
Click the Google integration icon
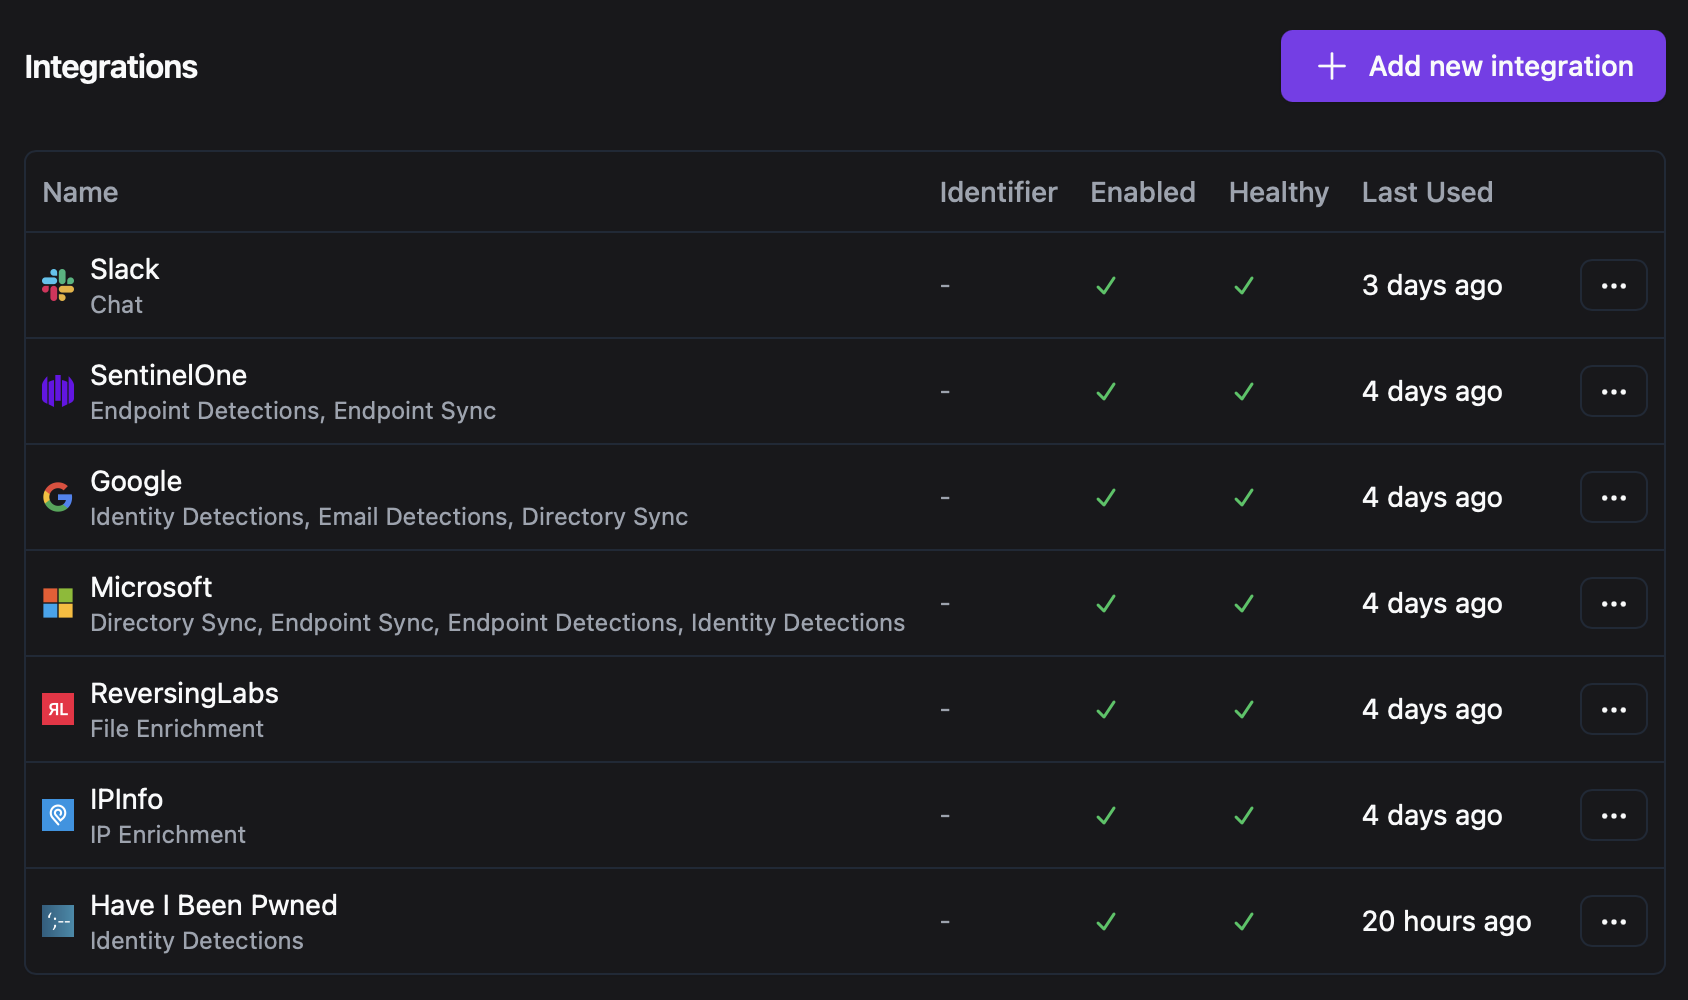[x=57, y=497]
